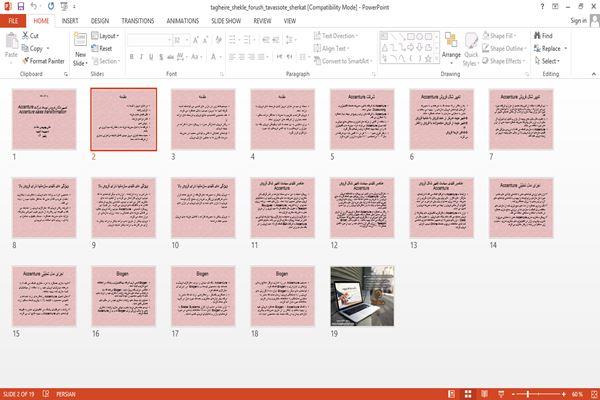
Task: Click the Copy command in Clipboard group
Action: pos(32,48)
